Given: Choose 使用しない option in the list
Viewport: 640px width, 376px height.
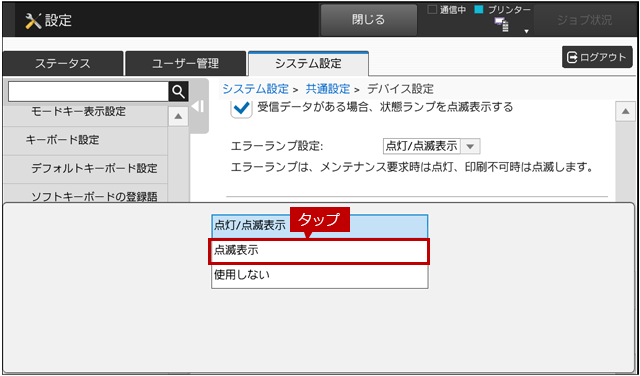Looking at the screenshot, I should pyautogui.click(x=320, y=276).
